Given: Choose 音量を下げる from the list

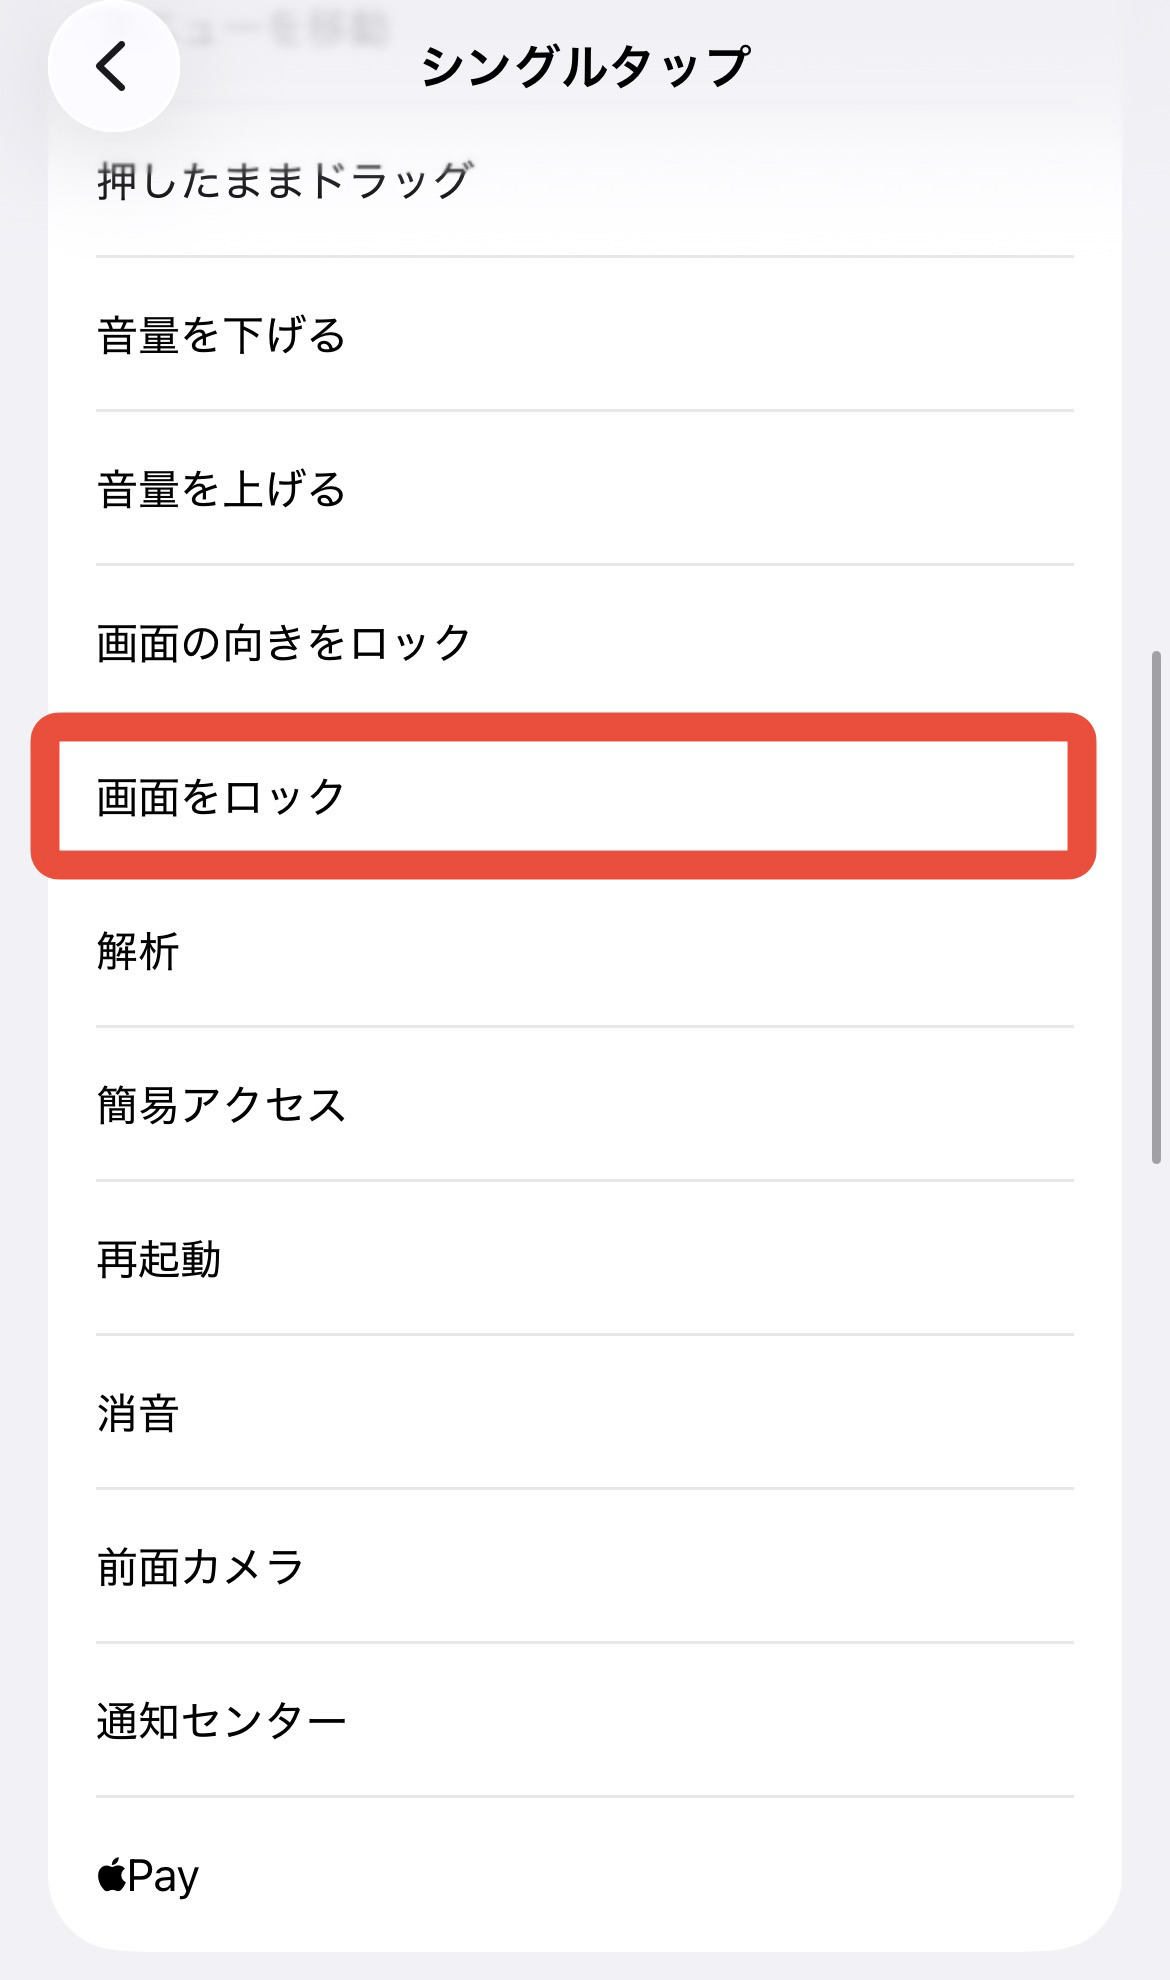Looking at the screenshot, I should point(221,335).
